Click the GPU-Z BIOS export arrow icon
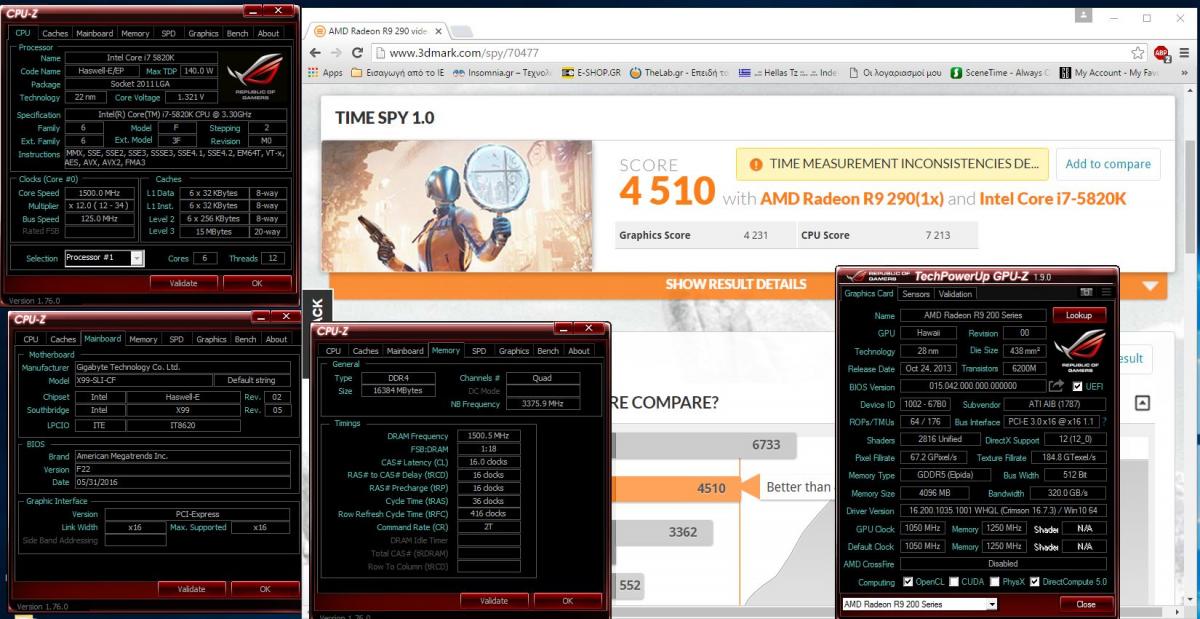The image size is (1200, 619). (1056, 386)
